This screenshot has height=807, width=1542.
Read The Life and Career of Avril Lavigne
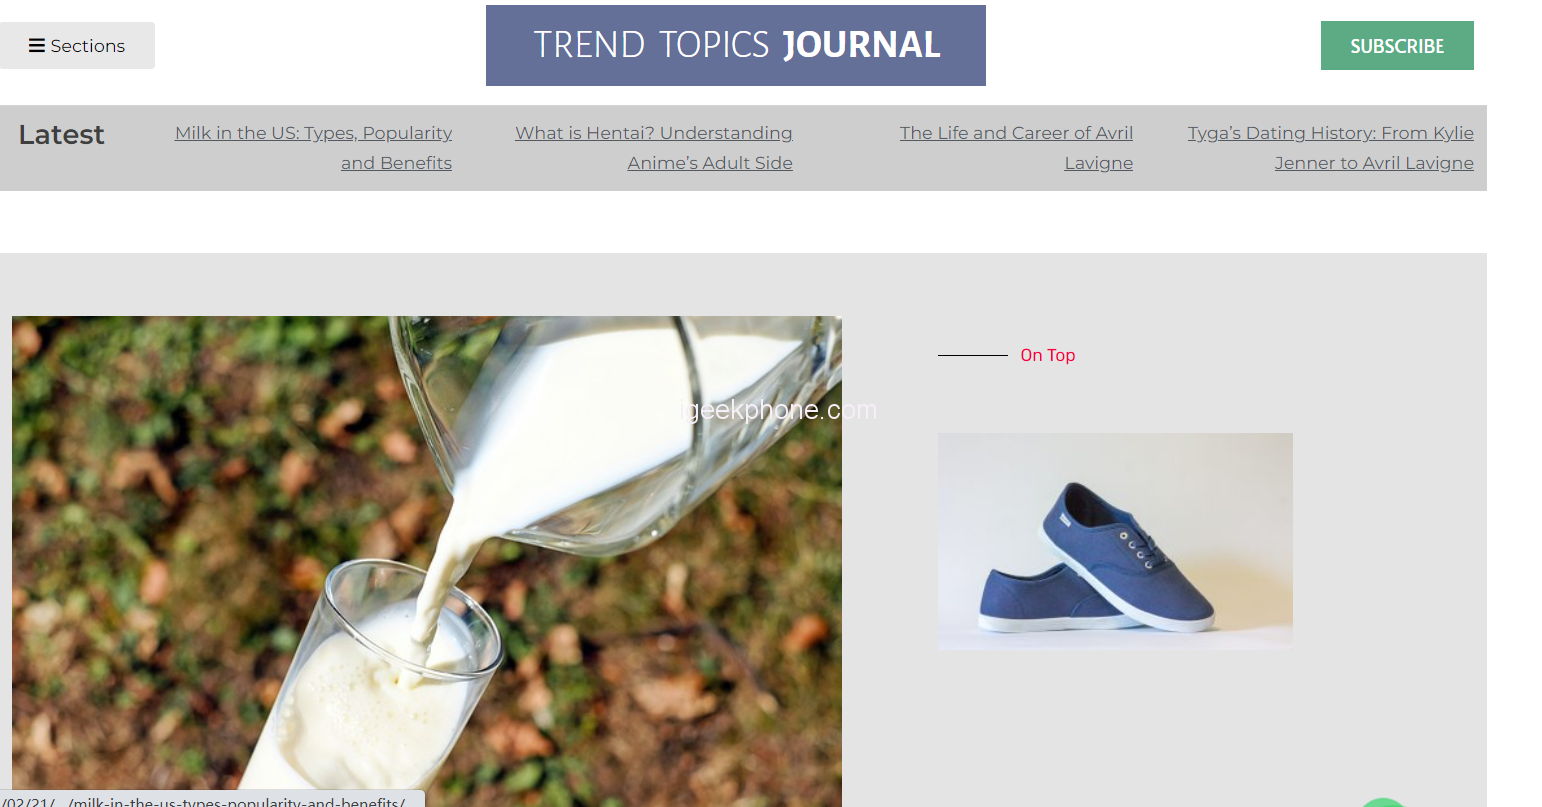1016,148
